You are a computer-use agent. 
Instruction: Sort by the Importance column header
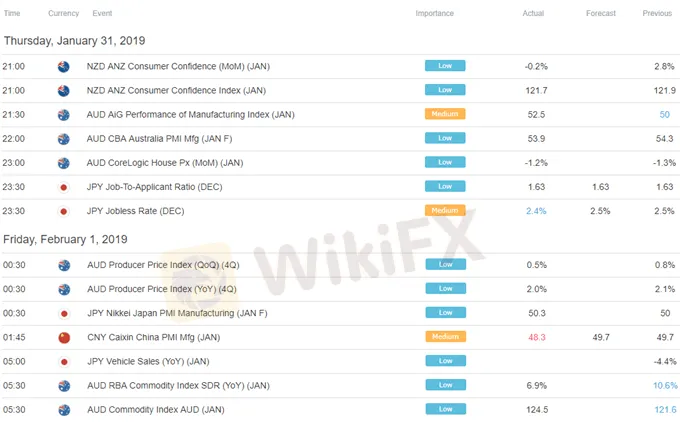(x=434, y=14)
